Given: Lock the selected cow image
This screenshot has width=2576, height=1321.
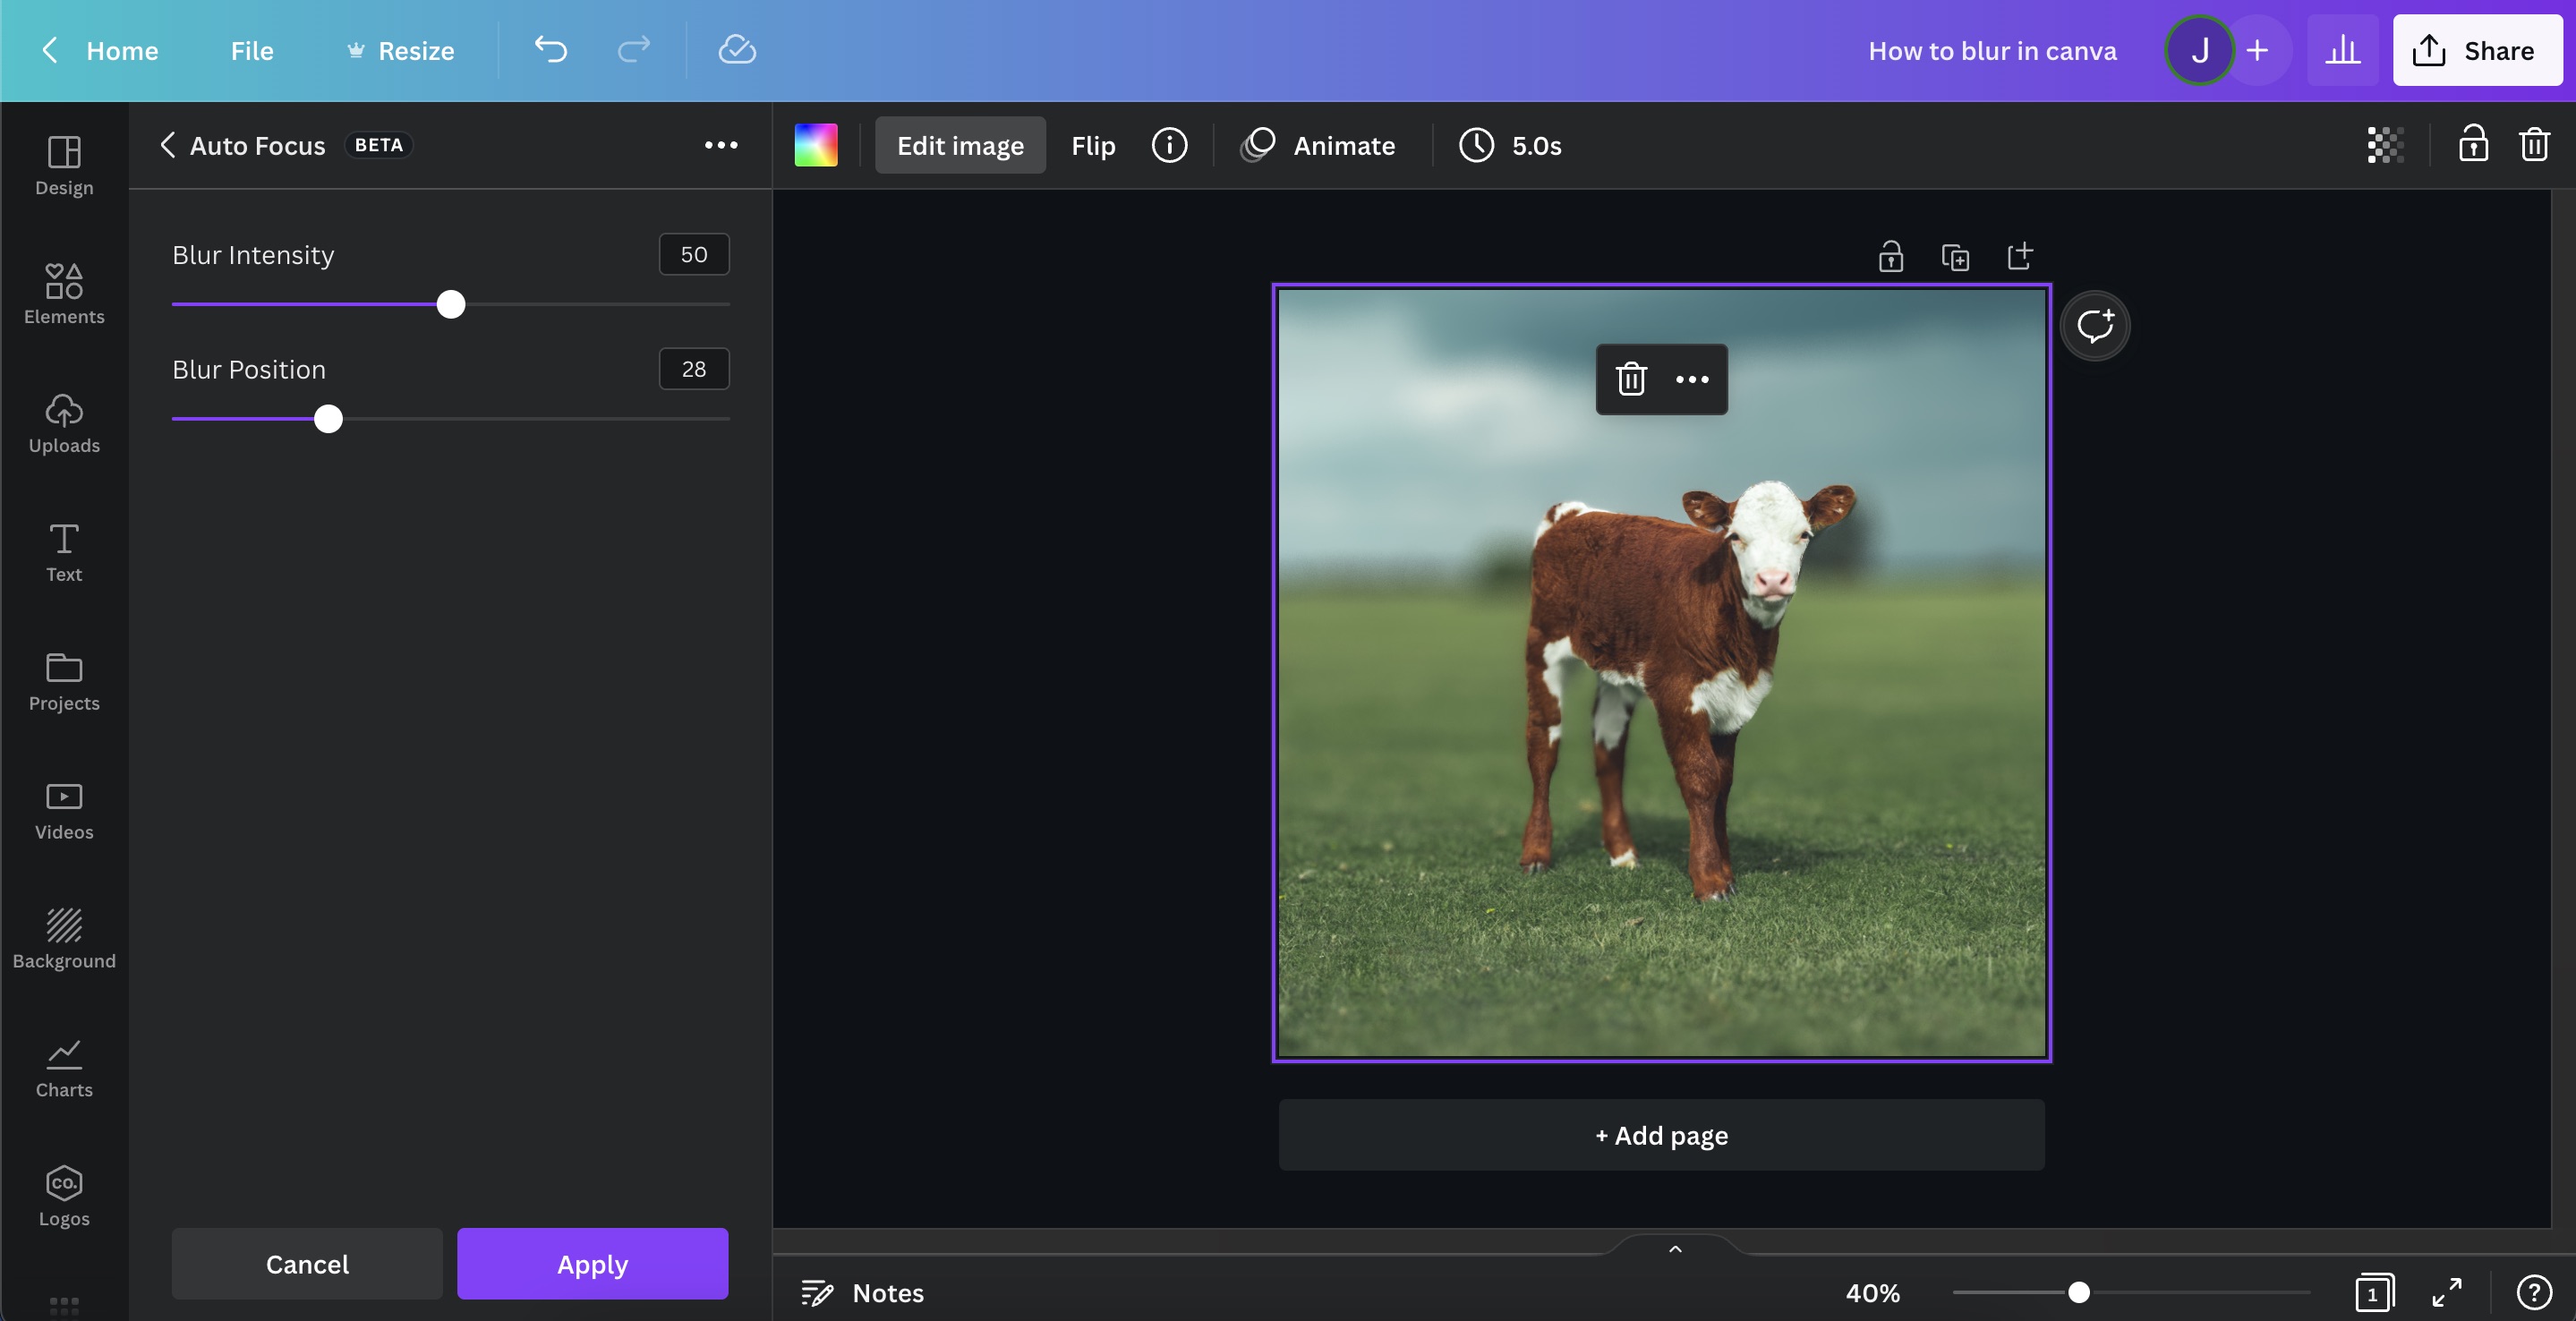Looking at the screenshot, I should click(x=1892, y=256).
